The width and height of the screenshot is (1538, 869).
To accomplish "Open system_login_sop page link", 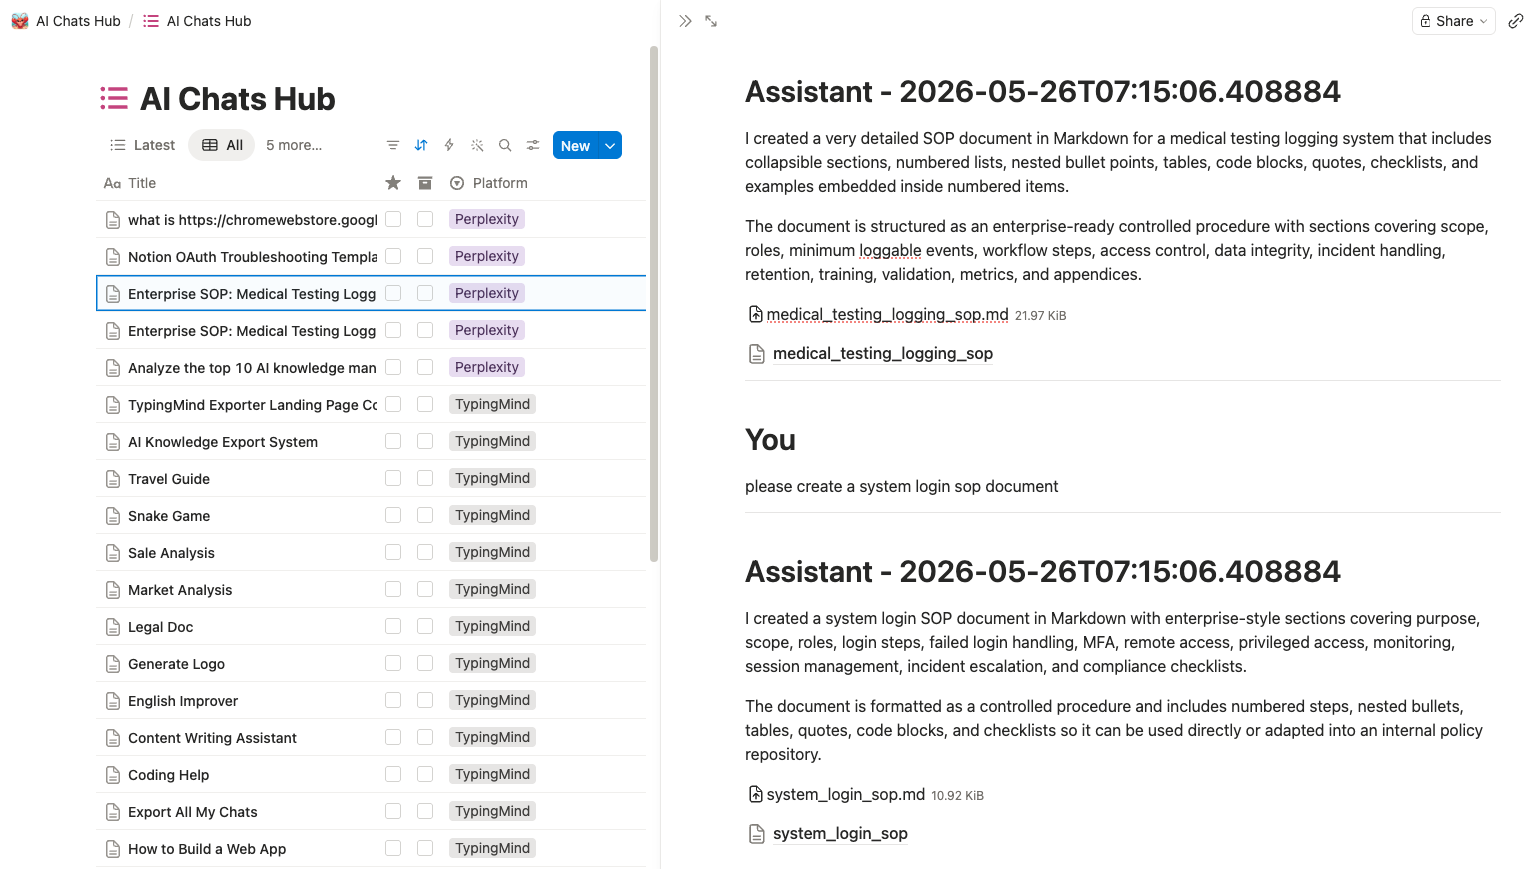I will coord(840,834).
